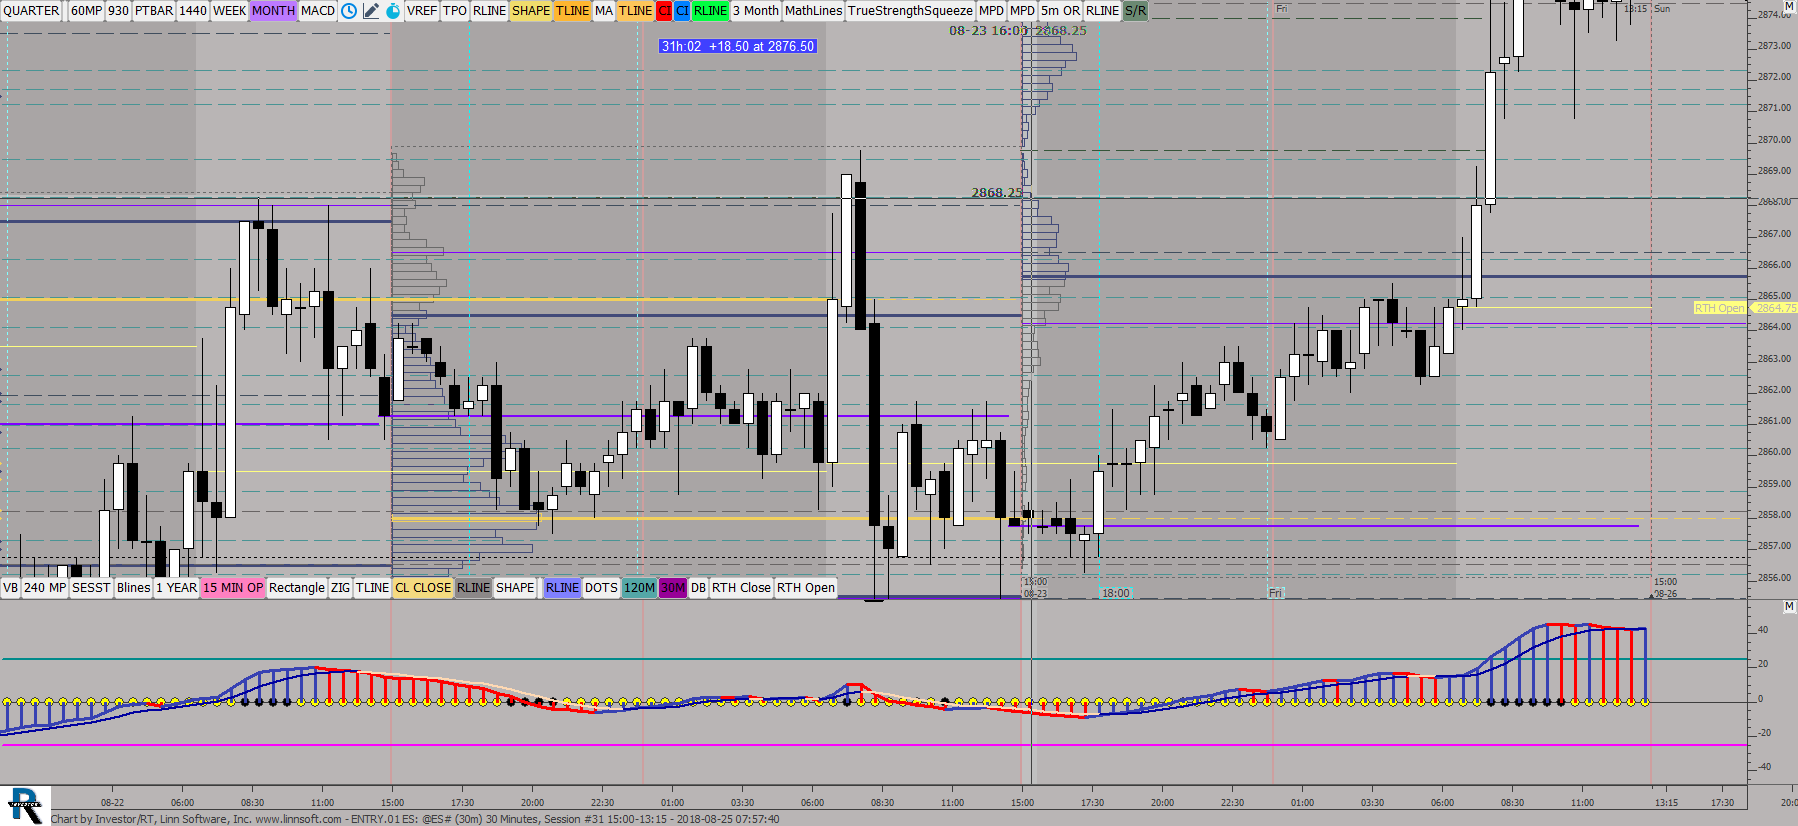Click the VB button in lower toolbar

pyautogui.click(x=11, y=588)
